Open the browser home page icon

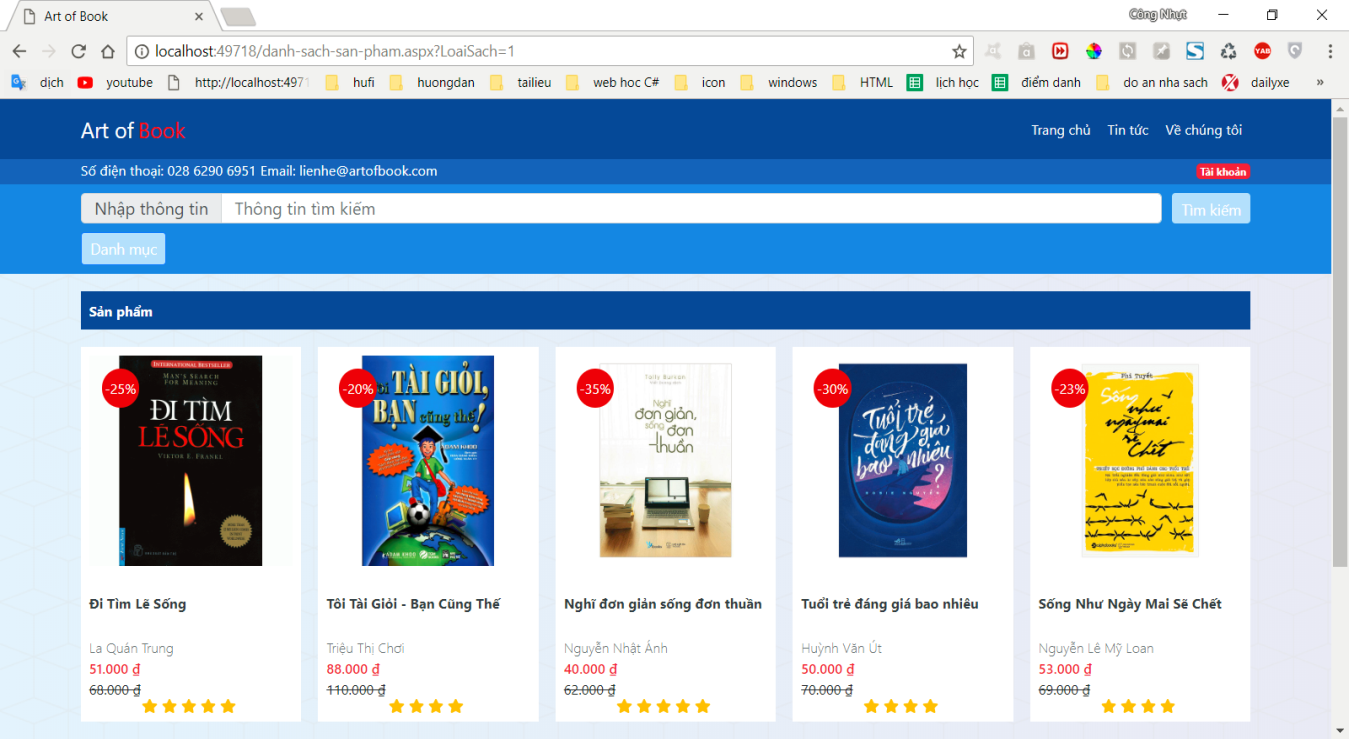107,51
